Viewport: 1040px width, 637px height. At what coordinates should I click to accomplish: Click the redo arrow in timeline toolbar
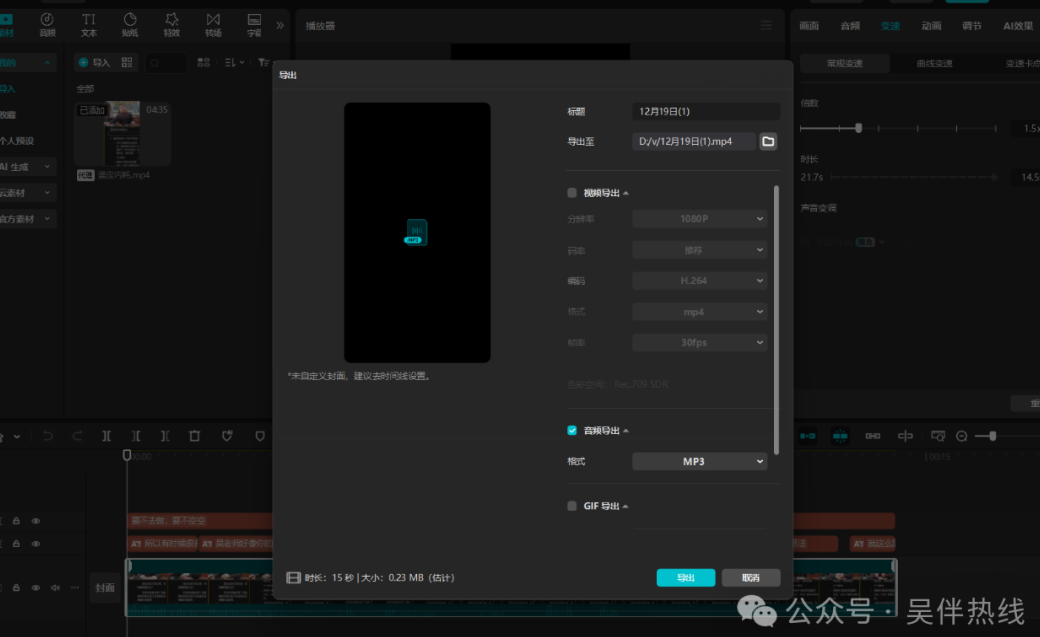click(x=77, y=436)
